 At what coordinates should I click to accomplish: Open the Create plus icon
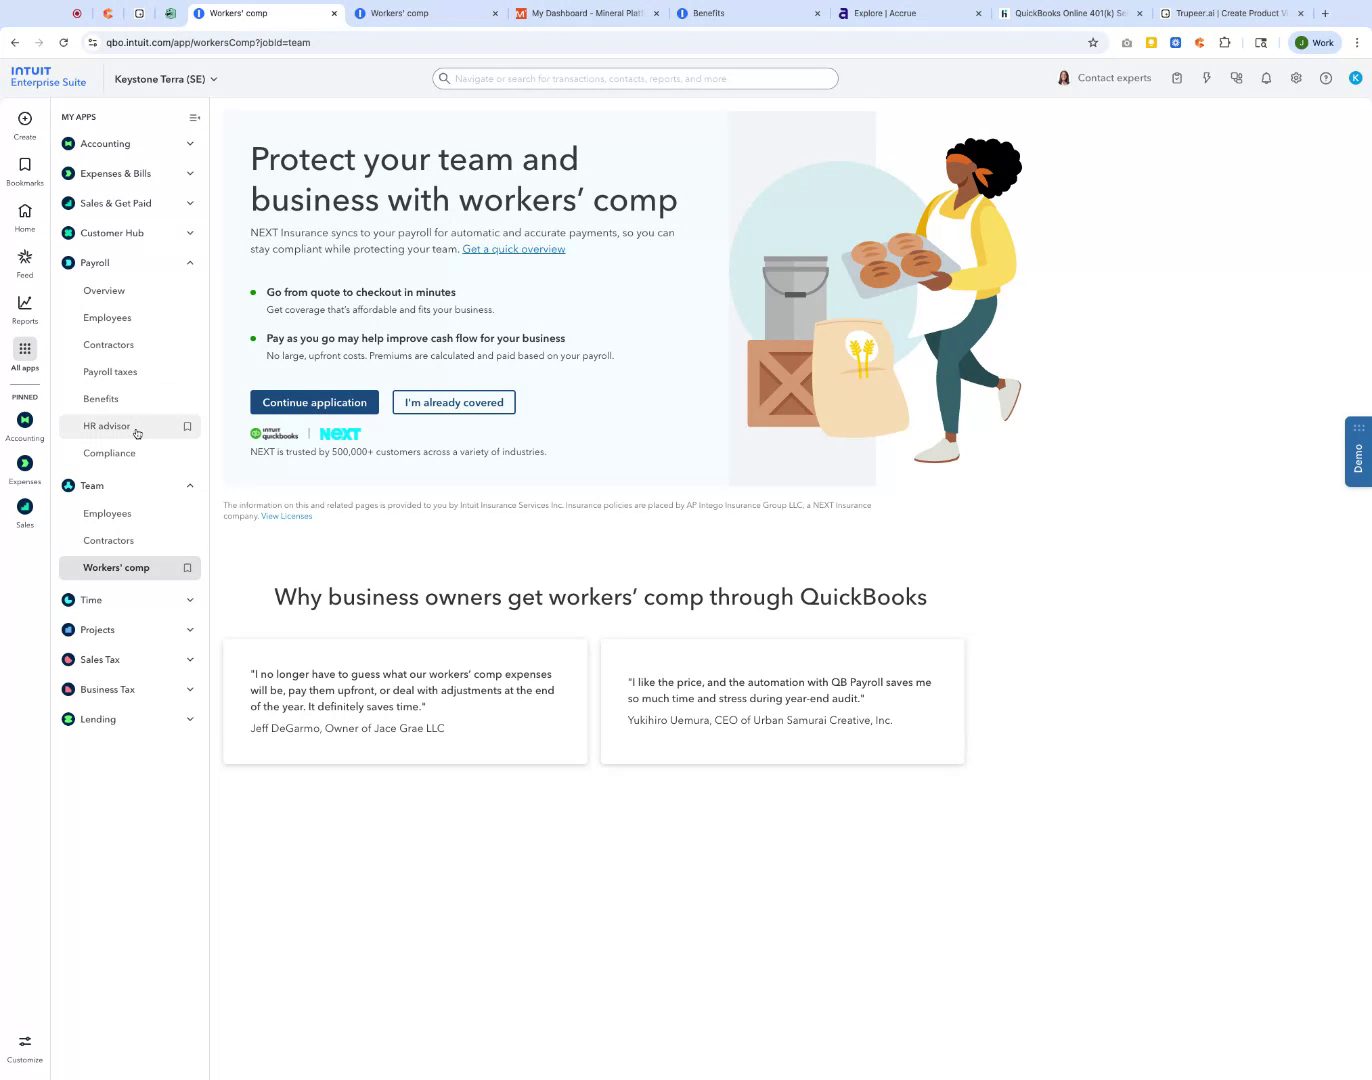25,118
